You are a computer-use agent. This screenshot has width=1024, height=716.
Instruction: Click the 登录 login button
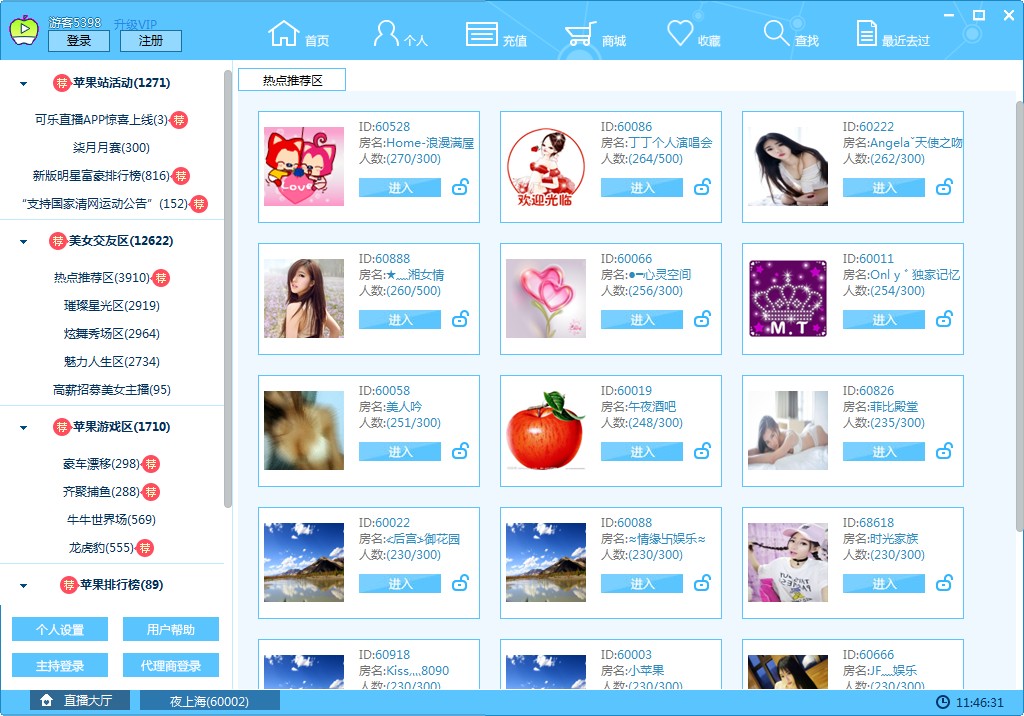80,40
